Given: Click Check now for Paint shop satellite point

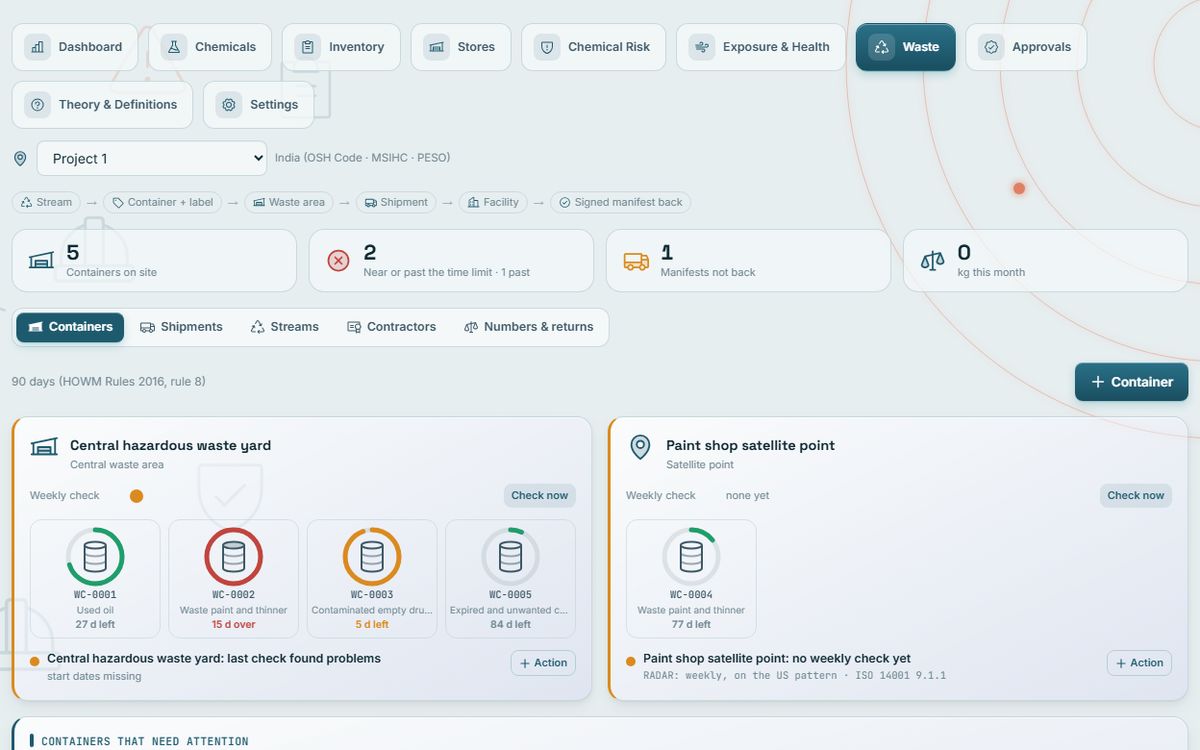Looking at the screenshot, I should (x=1135, y=496).
